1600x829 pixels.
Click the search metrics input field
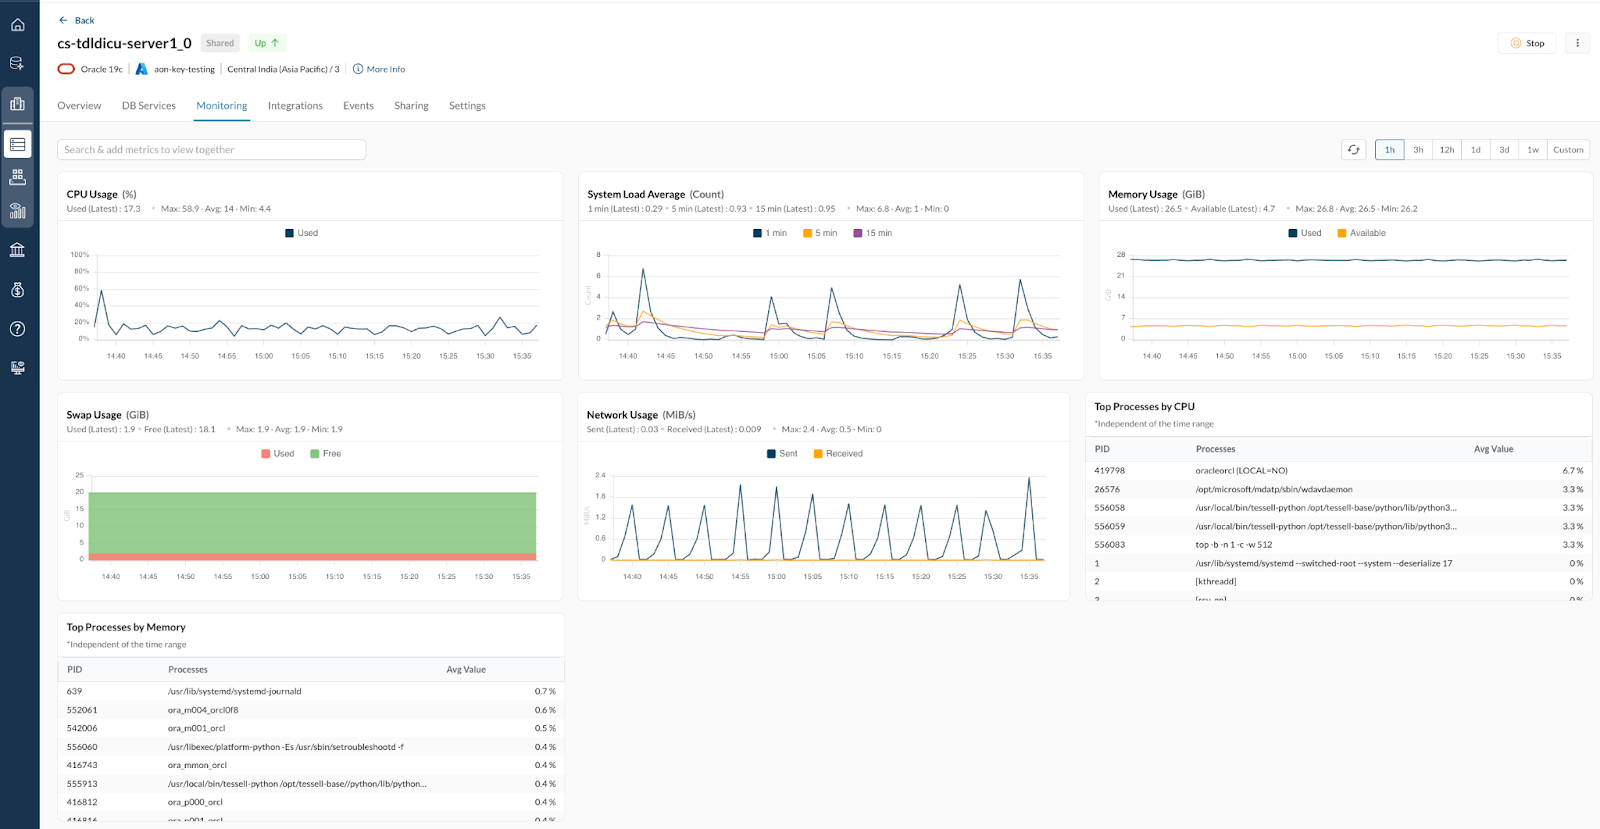[211, 150]
